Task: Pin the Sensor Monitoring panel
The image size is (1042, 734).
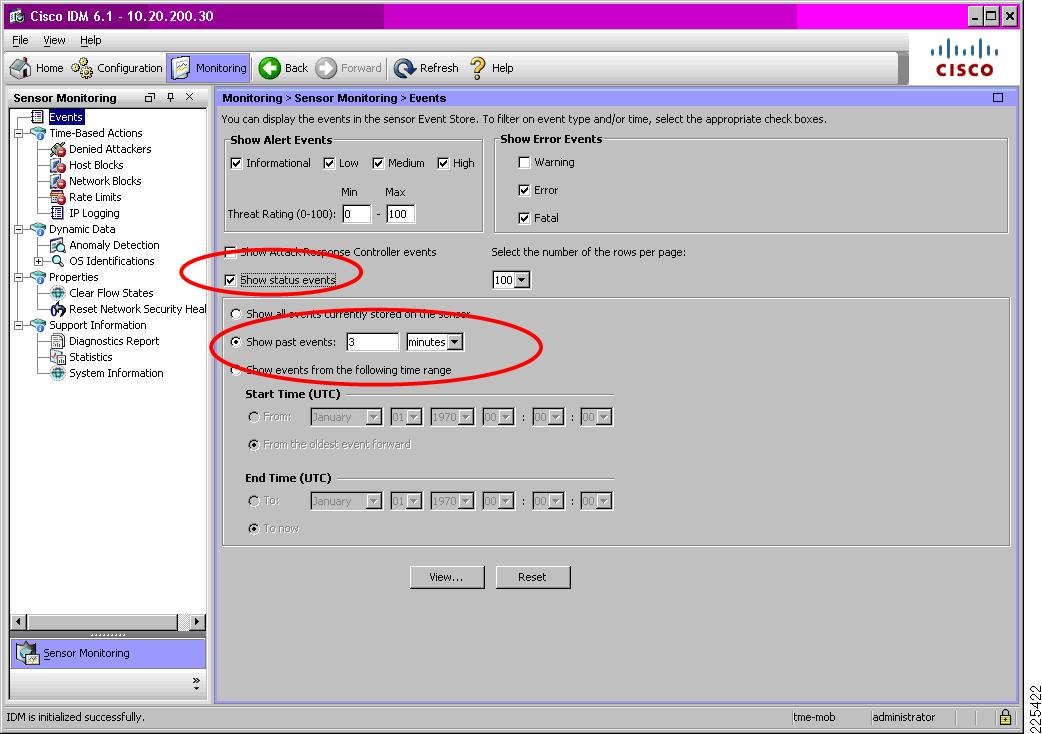Action: (x=170, y=98)
